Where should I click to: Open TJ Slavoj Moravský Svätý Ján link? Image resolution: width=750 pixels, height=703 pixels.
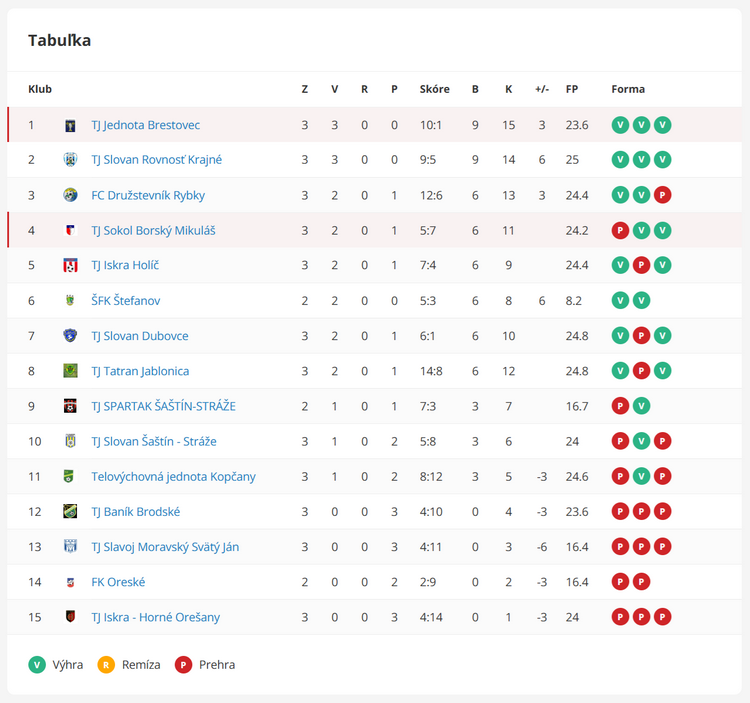tap(165, 547)
